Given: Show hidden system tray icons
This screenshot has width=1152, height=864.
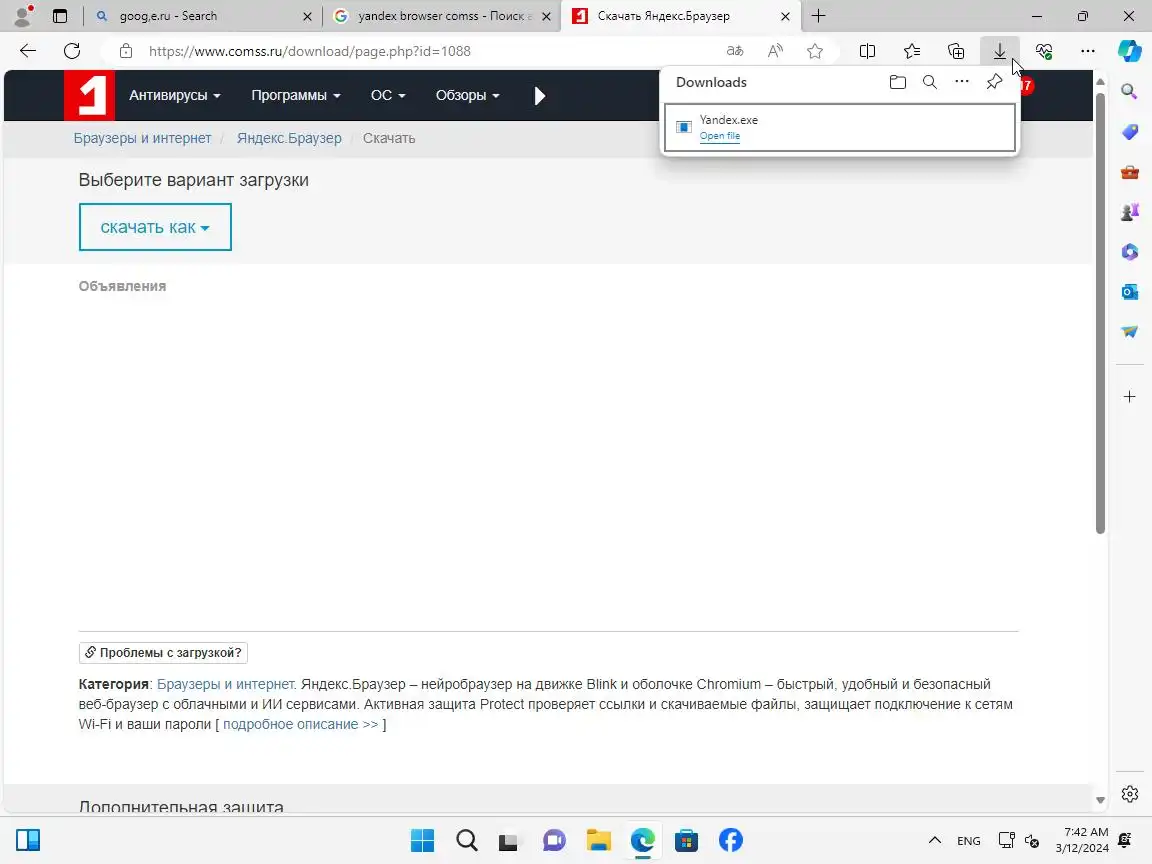Looking at the screenshot, I should 935,840.
